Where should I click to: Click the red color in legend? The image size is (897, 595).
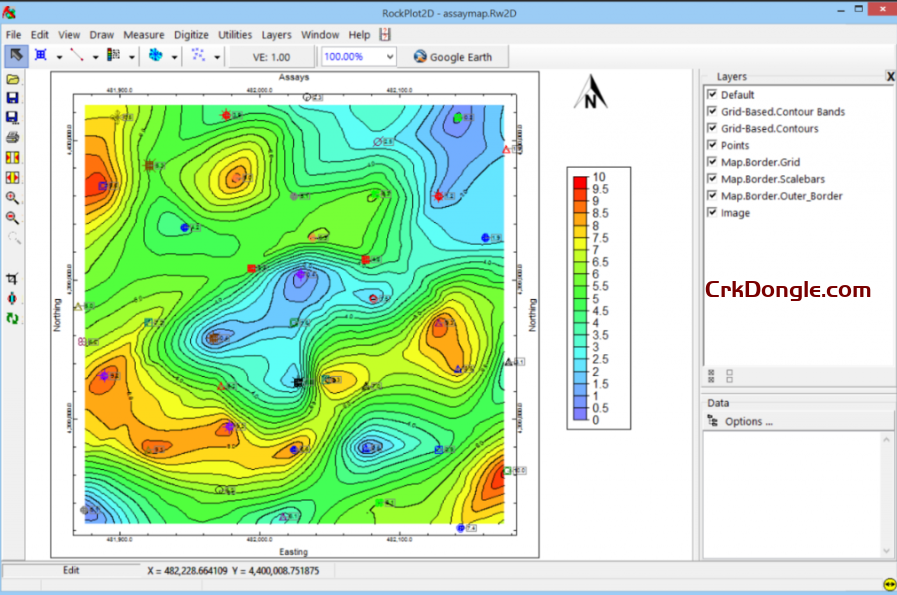580,184
